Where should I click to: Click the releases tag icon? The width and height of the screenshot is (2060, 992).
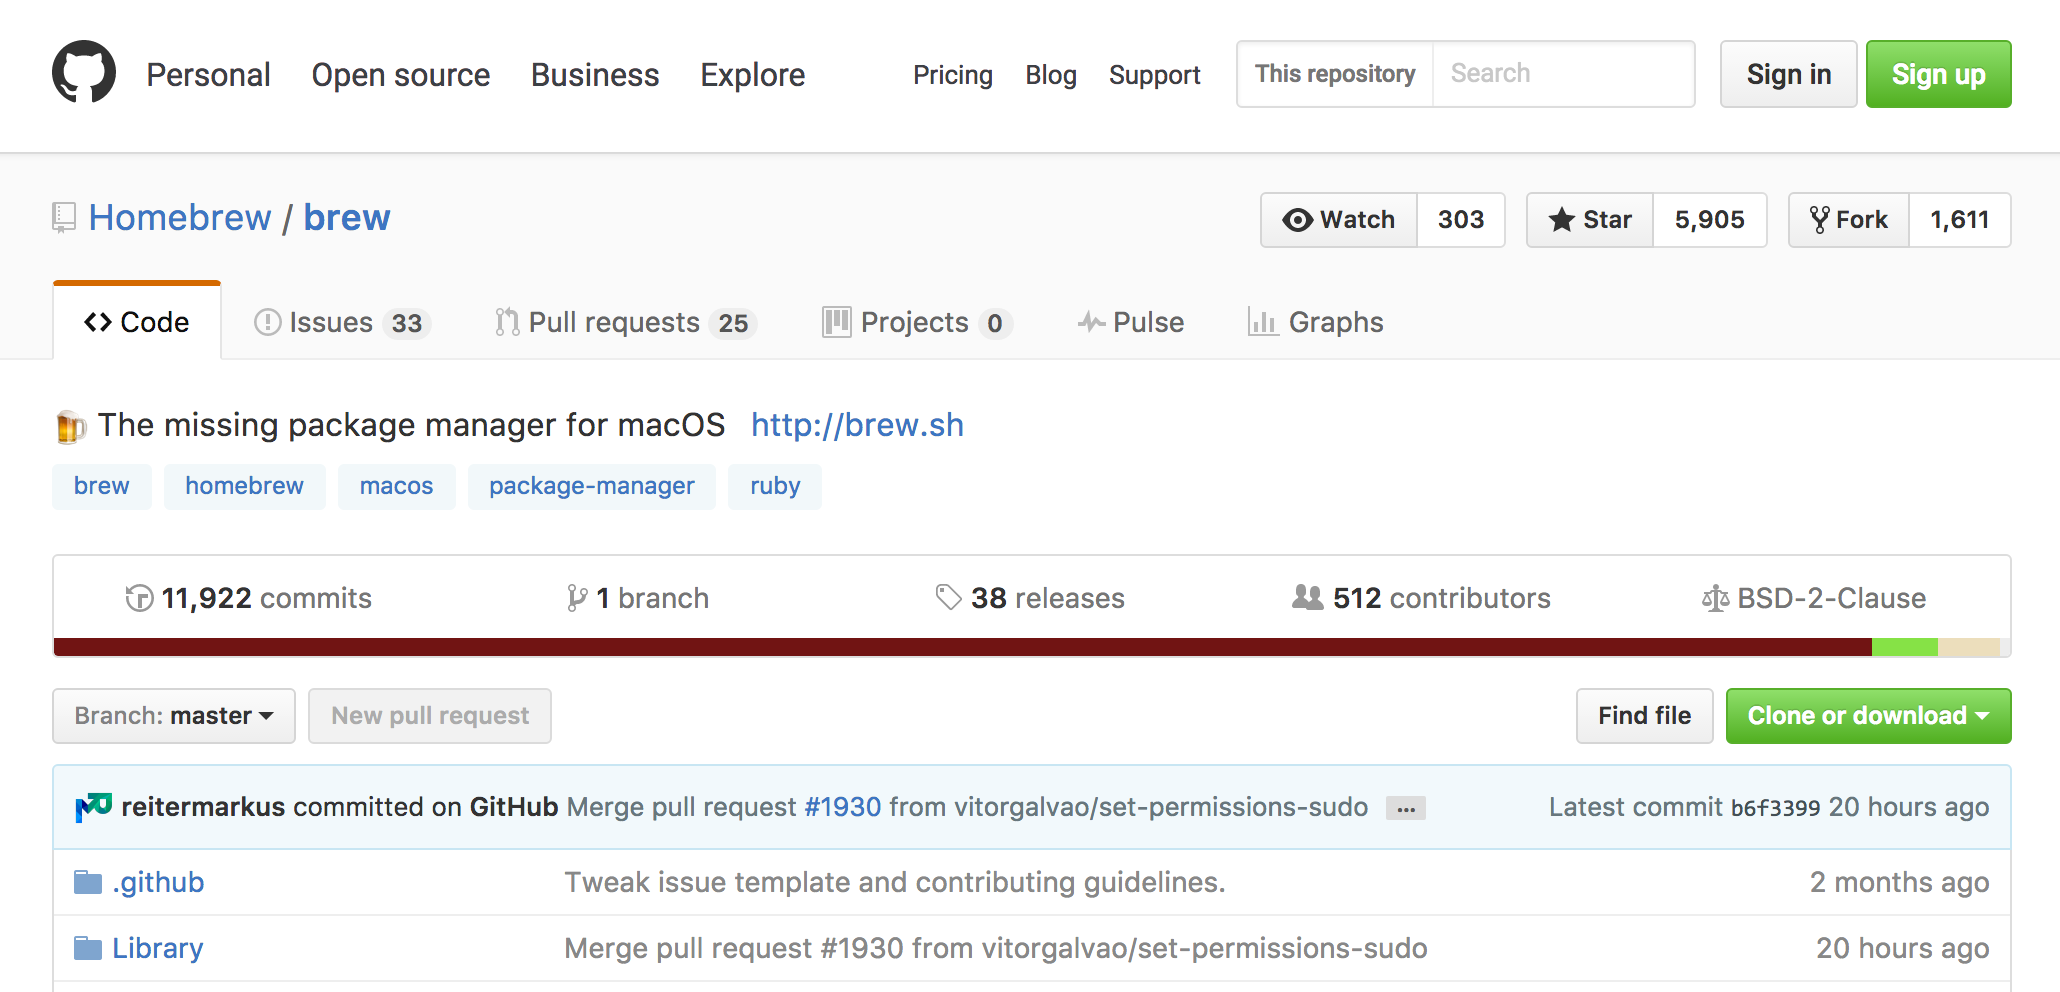(948, 597)
